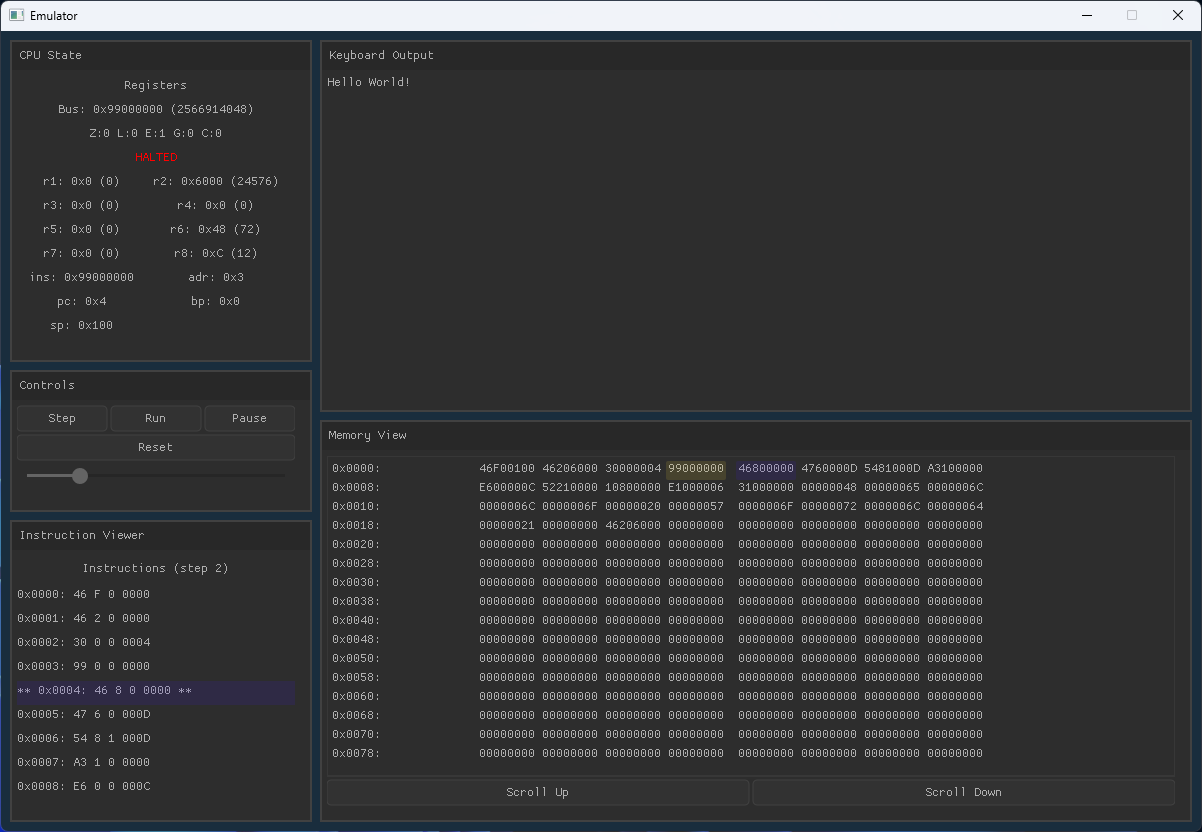Click memory word E600000C
1202x832 pixels.
507,487
